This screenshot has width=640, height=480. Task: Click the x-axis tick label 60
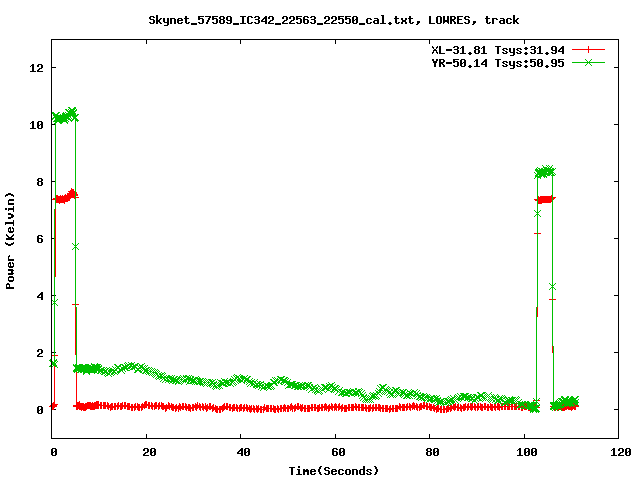[x=338, y=452]
